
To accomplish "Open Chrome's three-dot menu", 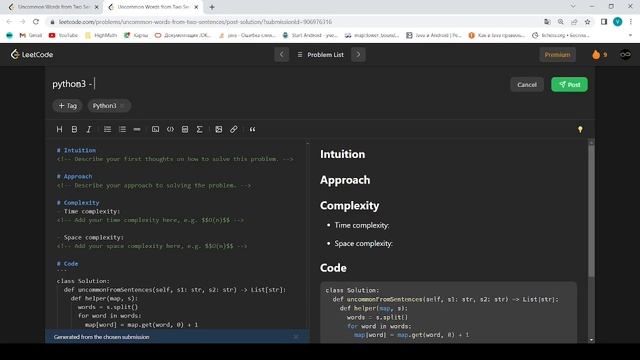I will (631, 22).
